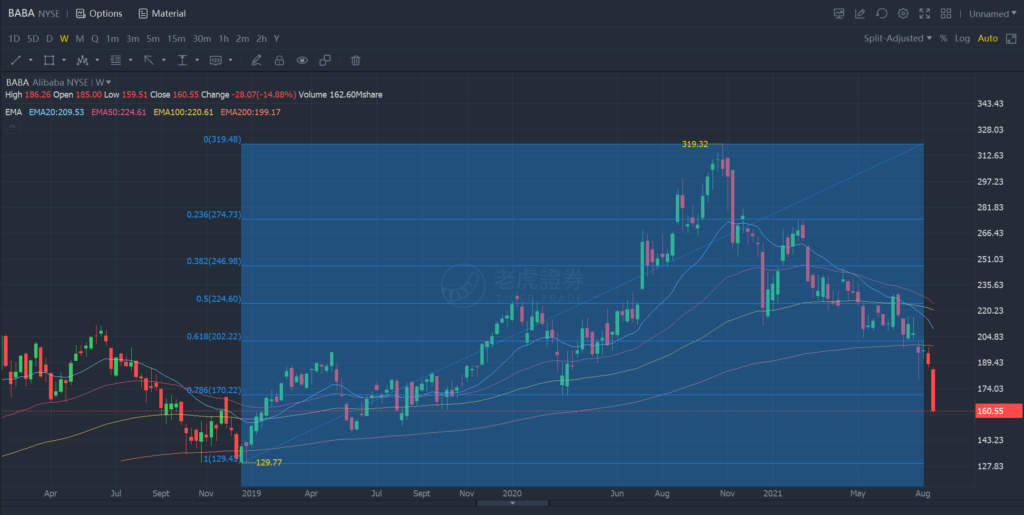Click the fullscreen arrows icon
Viewport: 1024px width, 515px height.
(x=924, y=13)
